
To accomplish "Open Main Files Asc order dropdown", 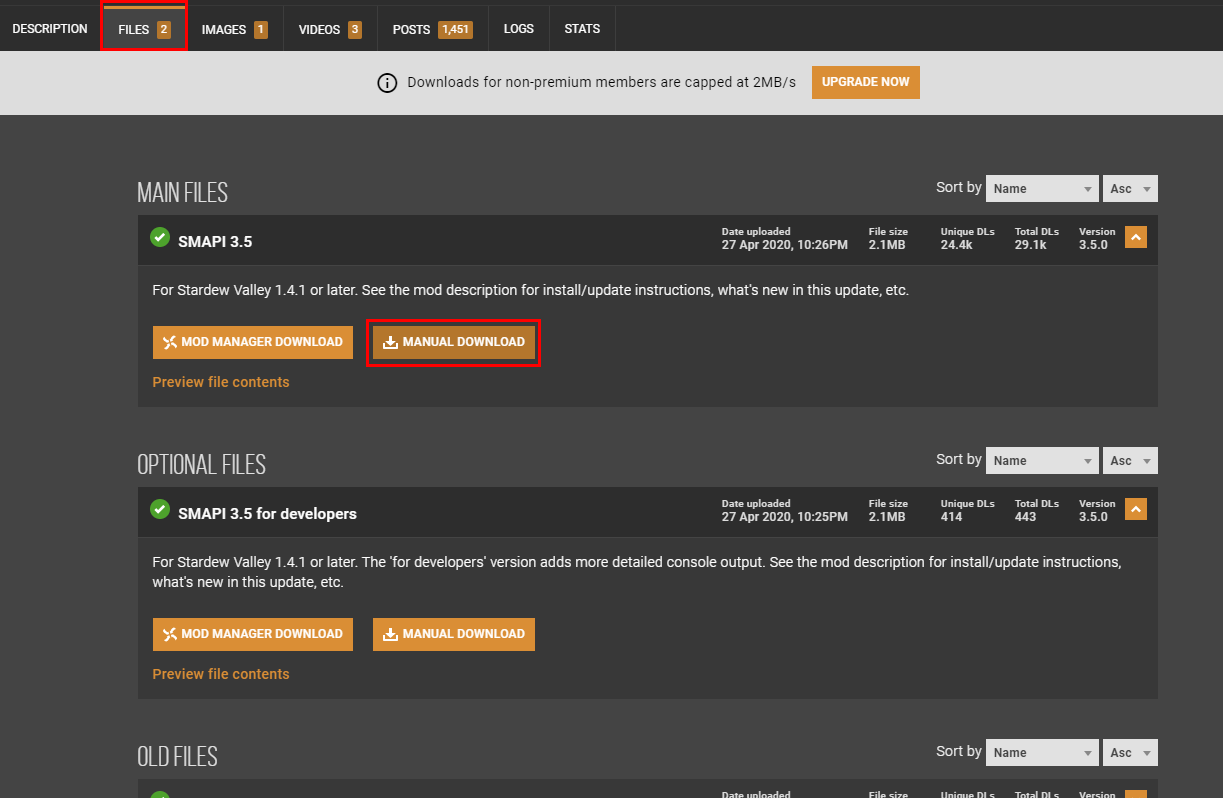I will 1130,188.
